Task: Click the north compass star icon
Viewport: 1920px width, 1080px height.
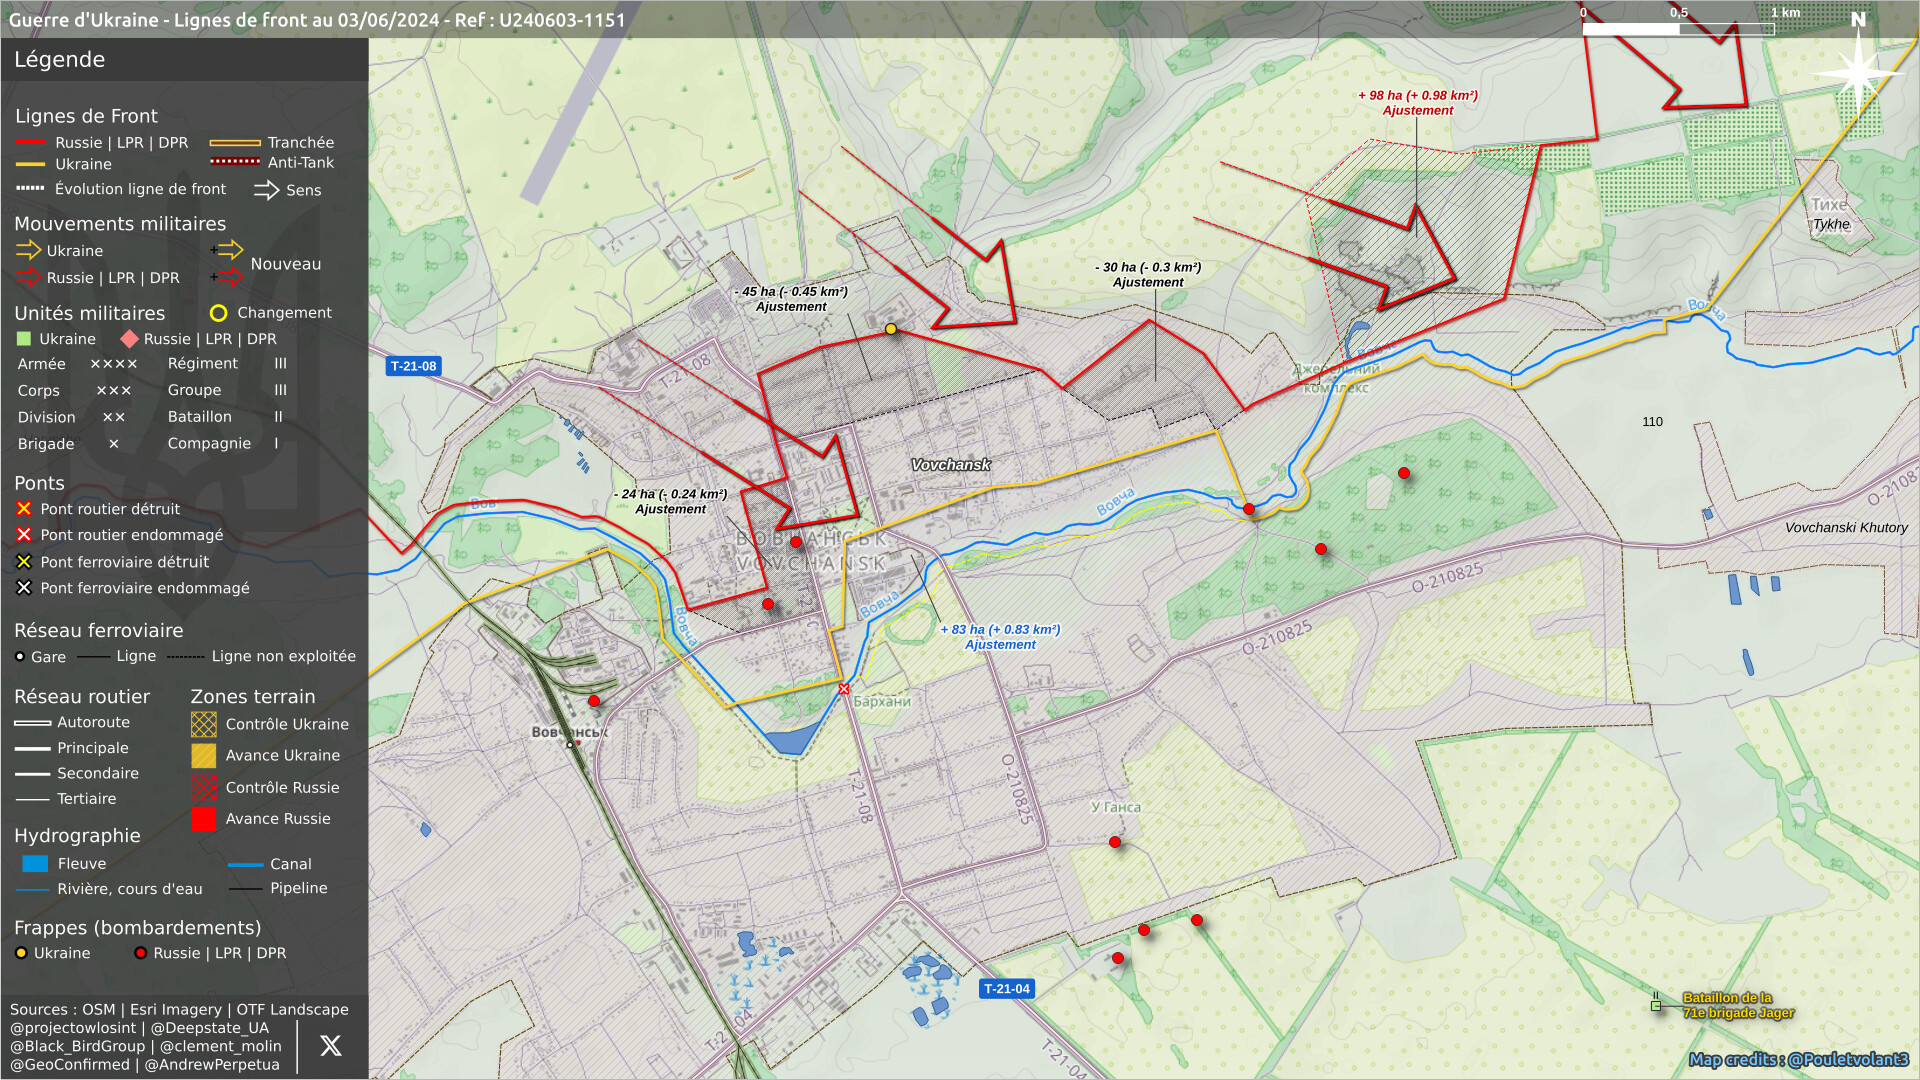Action: pyautogui.click(x=1857, y=72)
